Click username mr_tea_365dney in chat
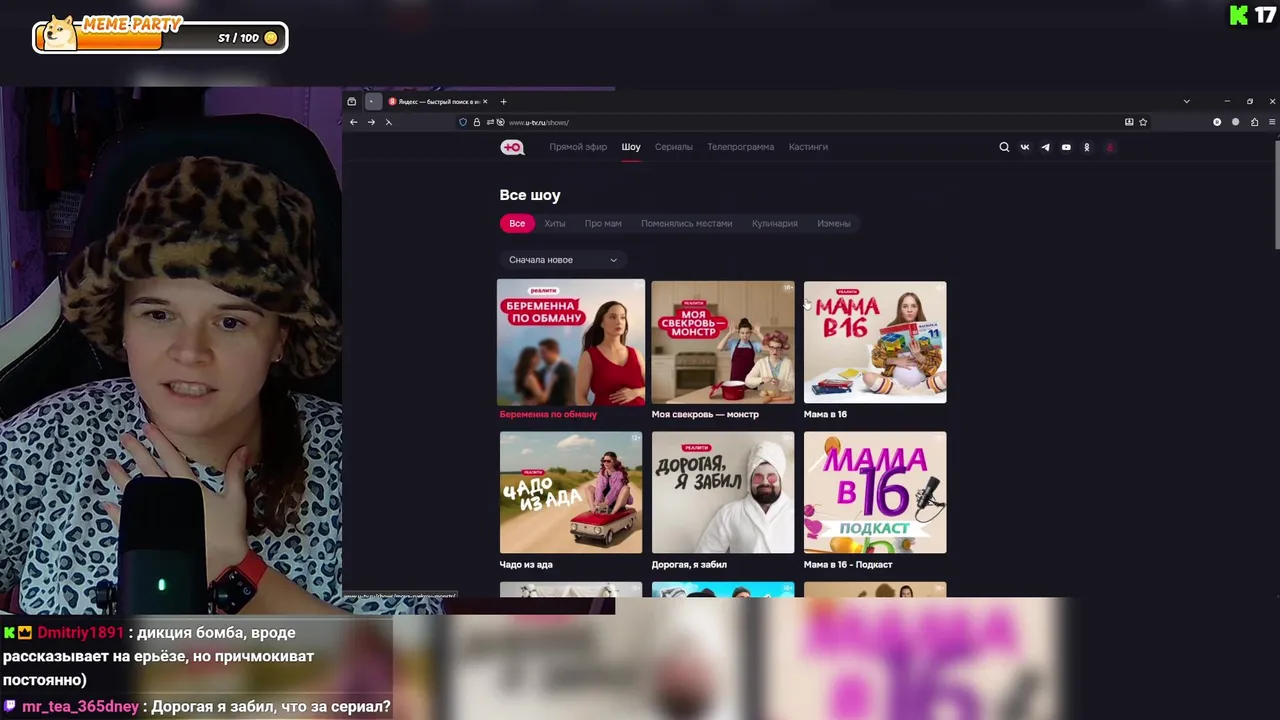The width and height of the screenshot is (1280, 720). click(x=80, y=707)
